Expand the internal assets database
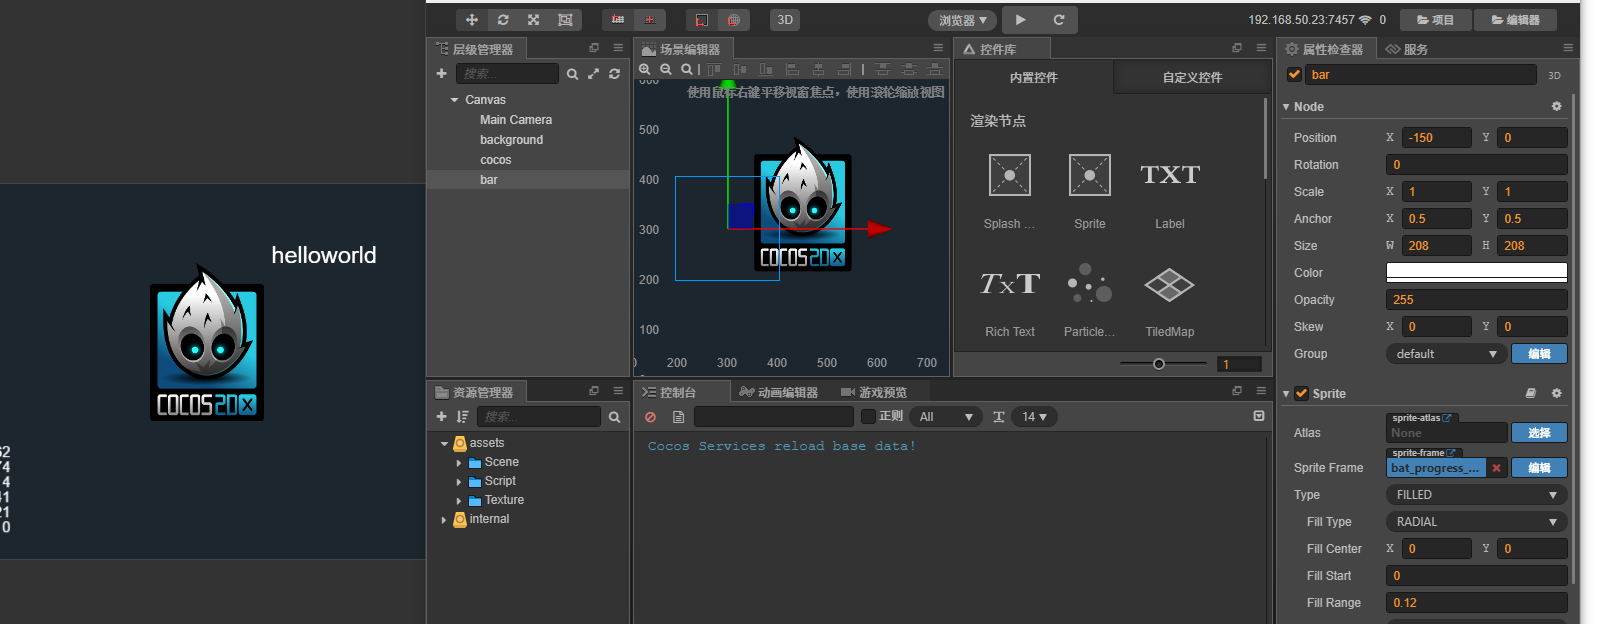Screen dimensions: 1598x624 coord(444,520)
